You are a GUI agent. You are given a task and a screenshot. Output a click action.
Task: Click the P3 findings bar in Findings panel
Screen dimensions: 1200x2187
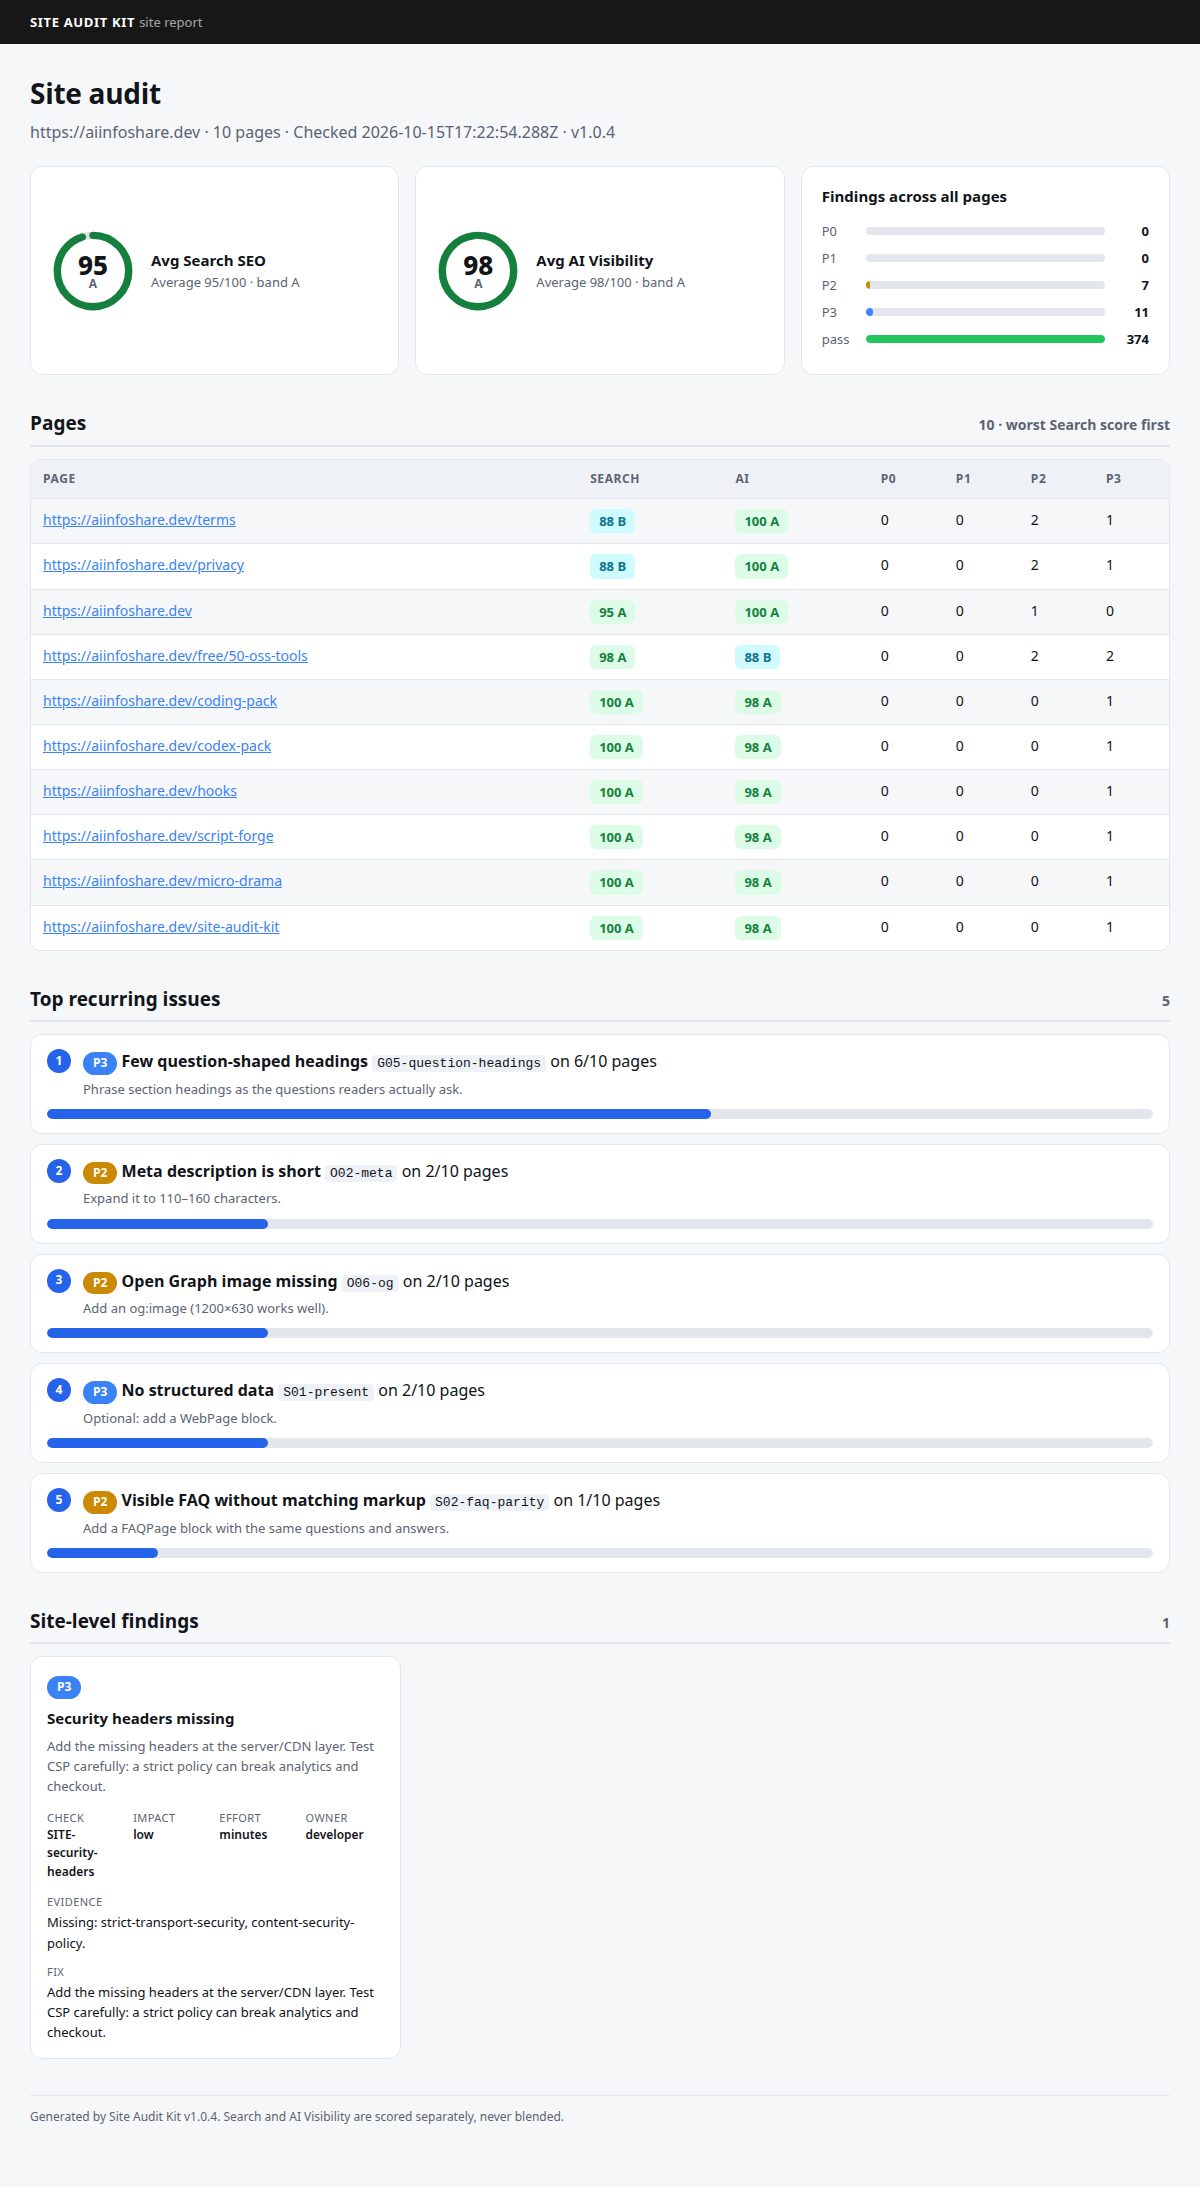985,312
